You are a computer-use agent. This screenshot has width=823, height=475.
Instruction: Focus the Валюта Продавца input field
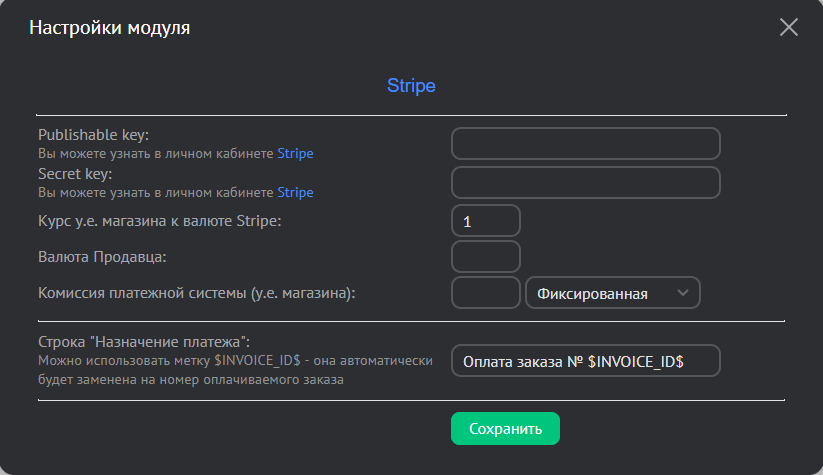[486, 257]
